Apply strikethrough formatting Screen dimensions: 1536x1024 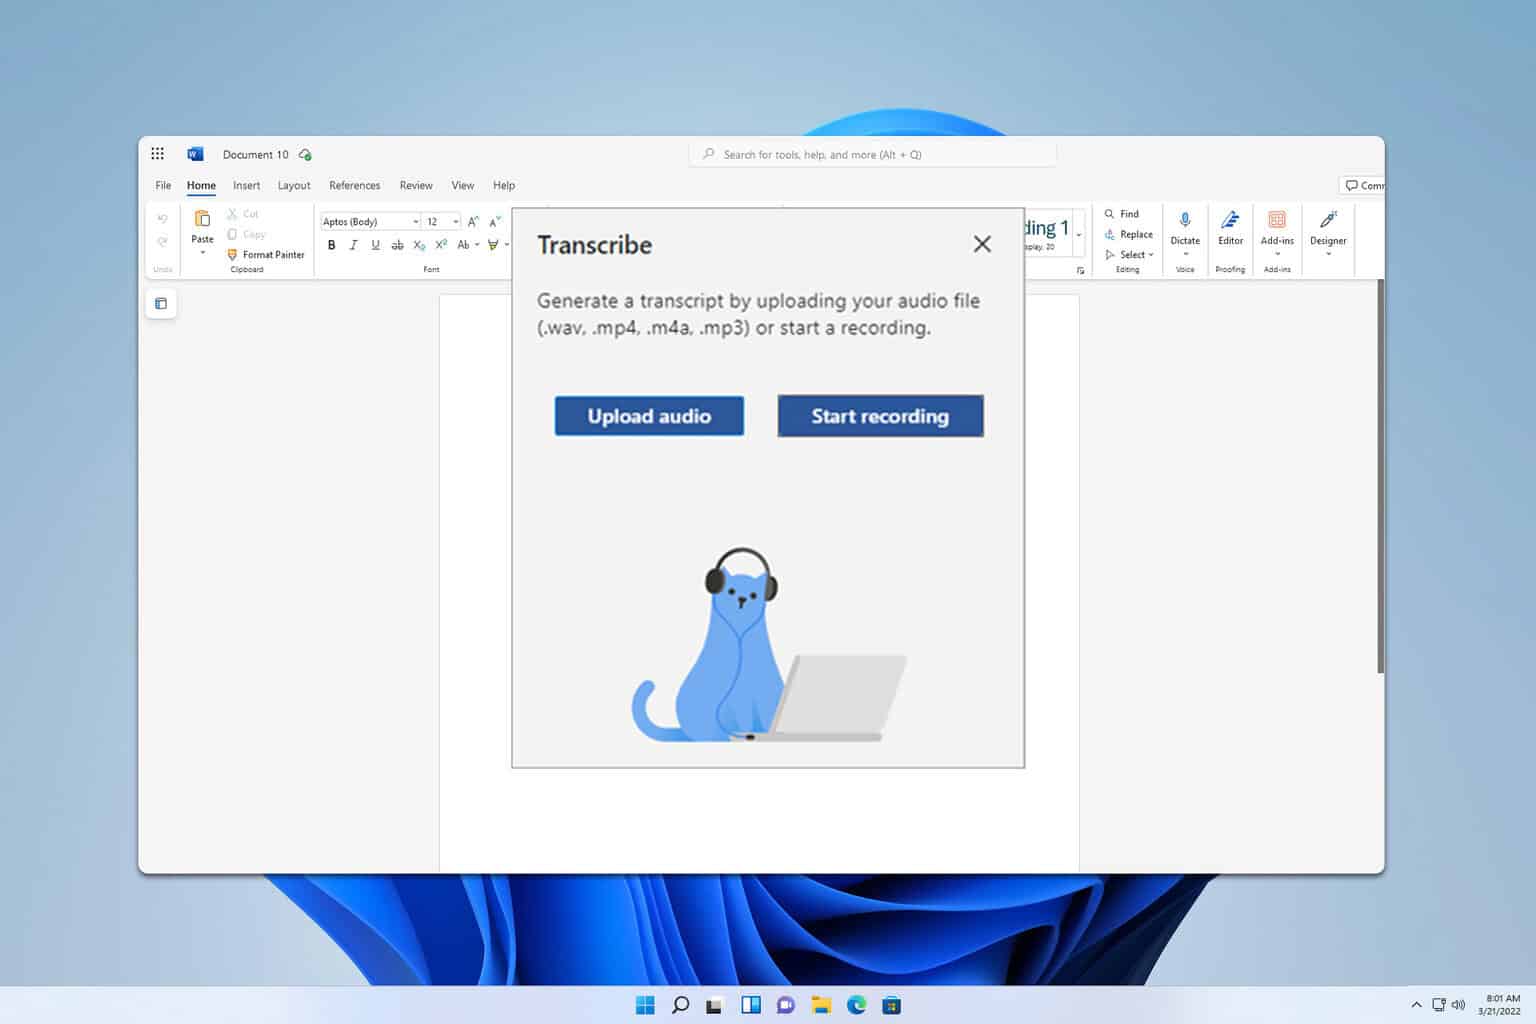coord(397,245)
